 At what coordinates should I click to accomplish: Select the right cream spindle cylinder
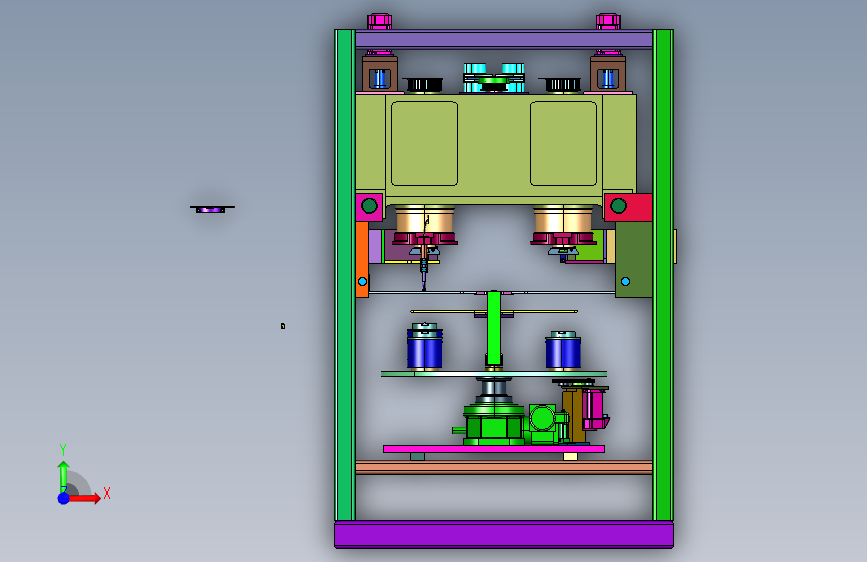(x=563, y=220)
